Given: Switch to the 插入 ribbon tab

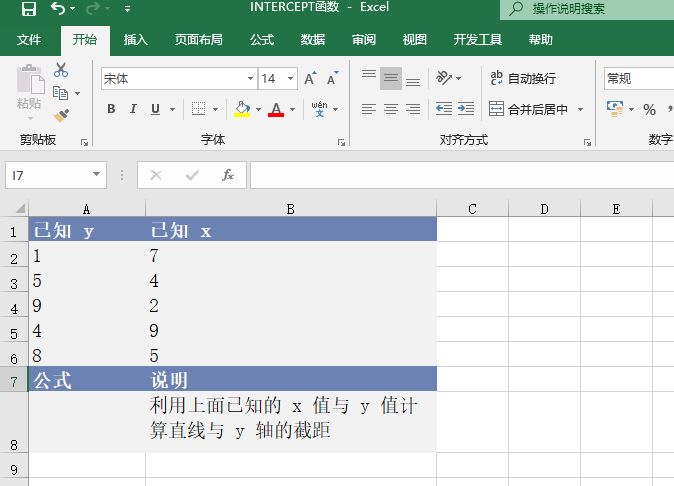Looking at the screenshot, I should coord(136,40).
